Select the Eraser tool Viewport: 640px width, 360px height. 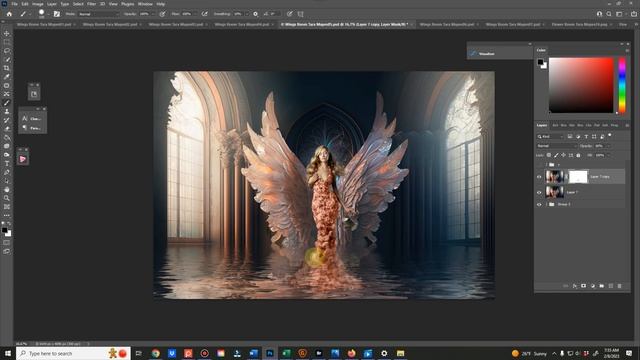coord(7,129)
